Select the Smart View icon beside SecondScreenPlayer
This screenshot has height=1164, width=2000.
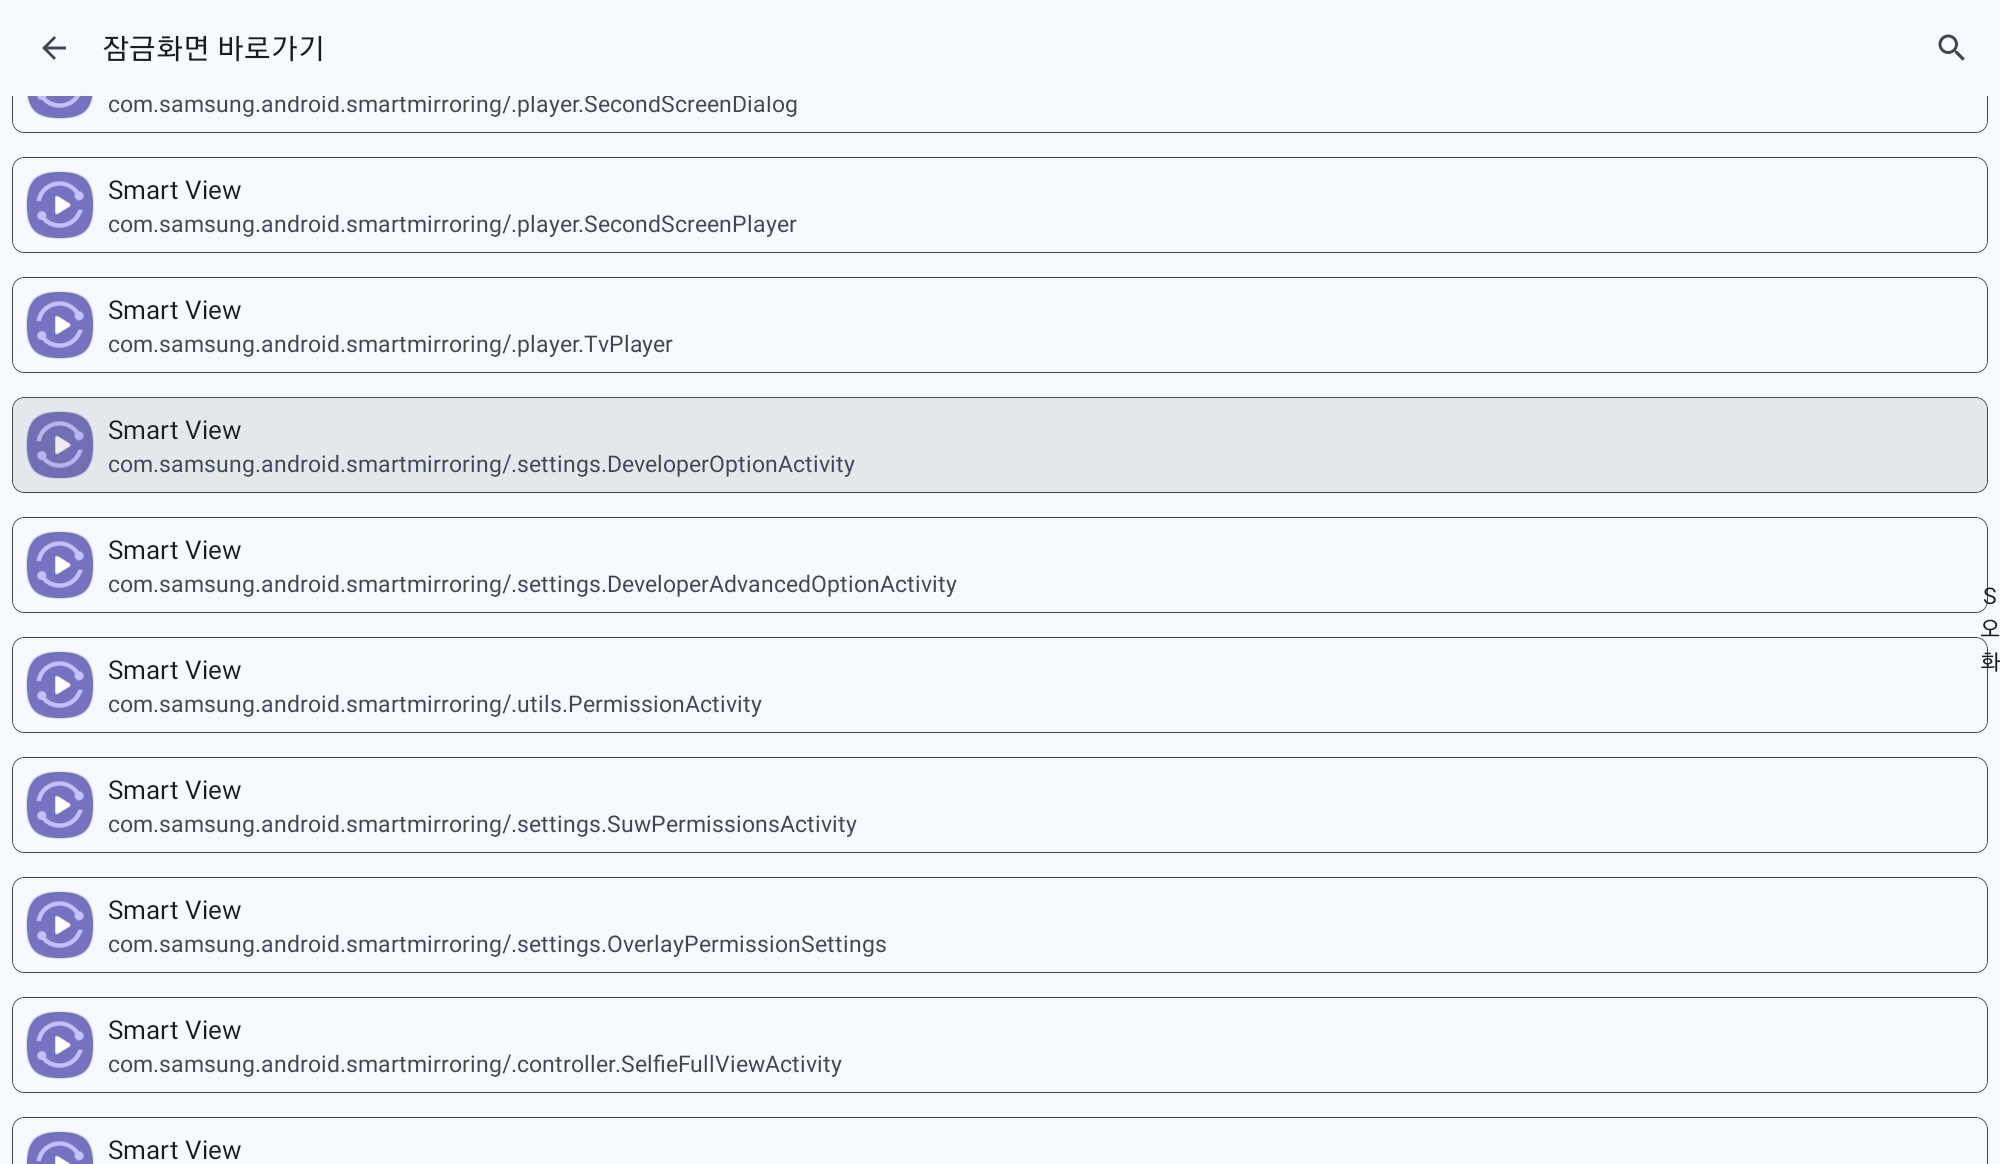(59, 204)
